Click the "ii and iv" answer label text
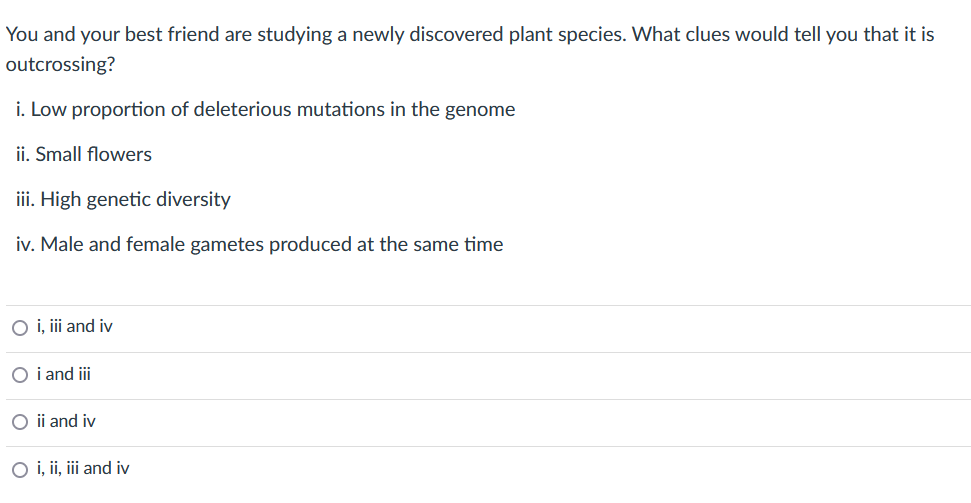Image resolution: width=971 pixels, height=503 pixels. click(x=66, y=421)
